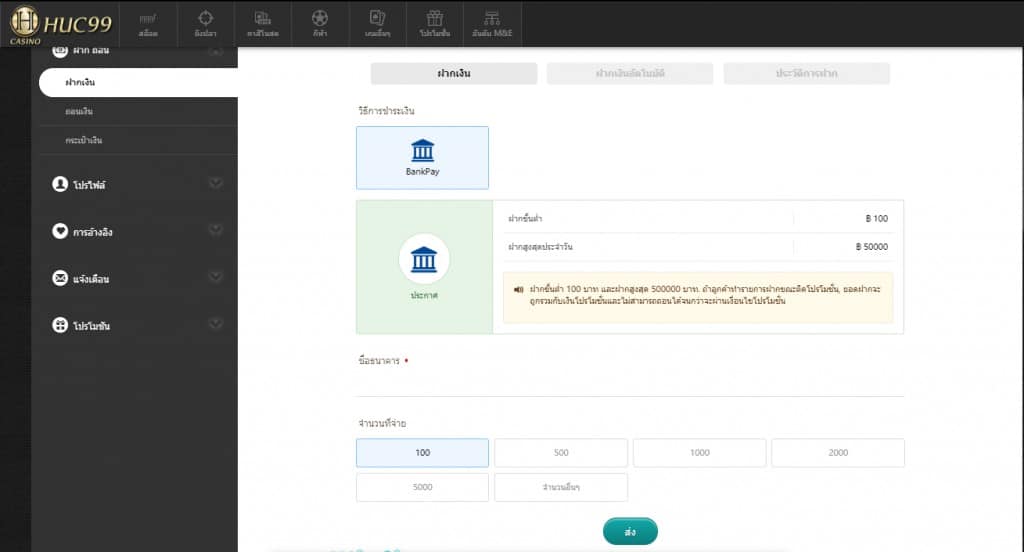Click the referral (การอ้างอิง) heart icon

pyautogui.click(x=60, y=231)
